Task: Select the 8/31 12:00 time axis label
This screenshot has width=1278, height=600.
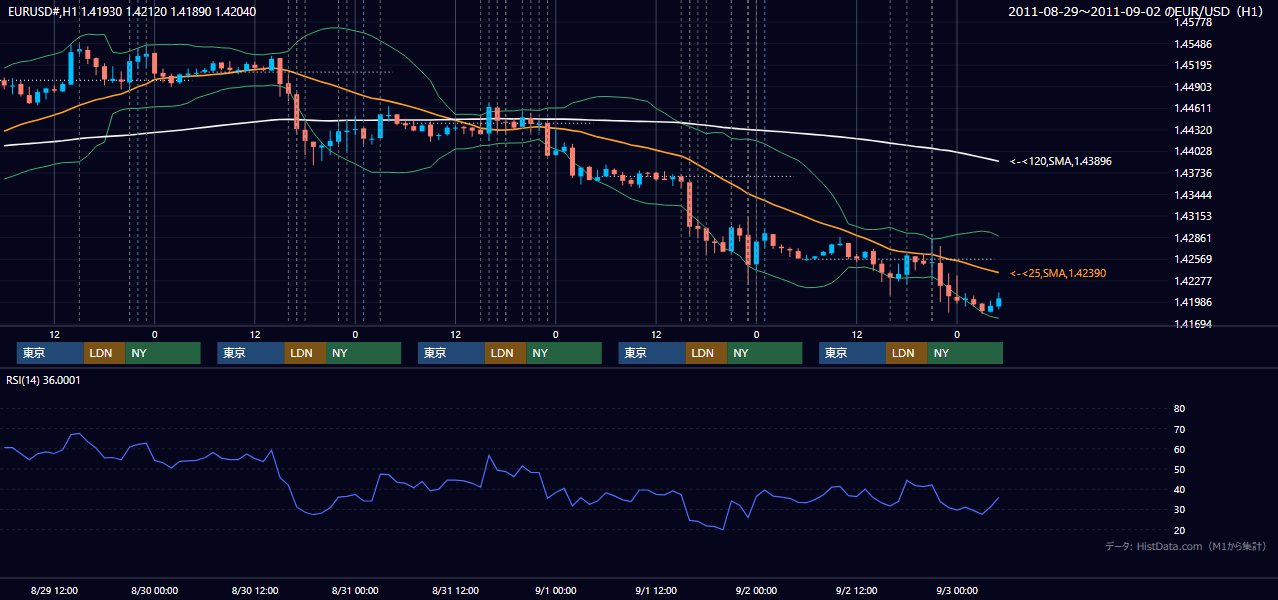Action: 455,591
